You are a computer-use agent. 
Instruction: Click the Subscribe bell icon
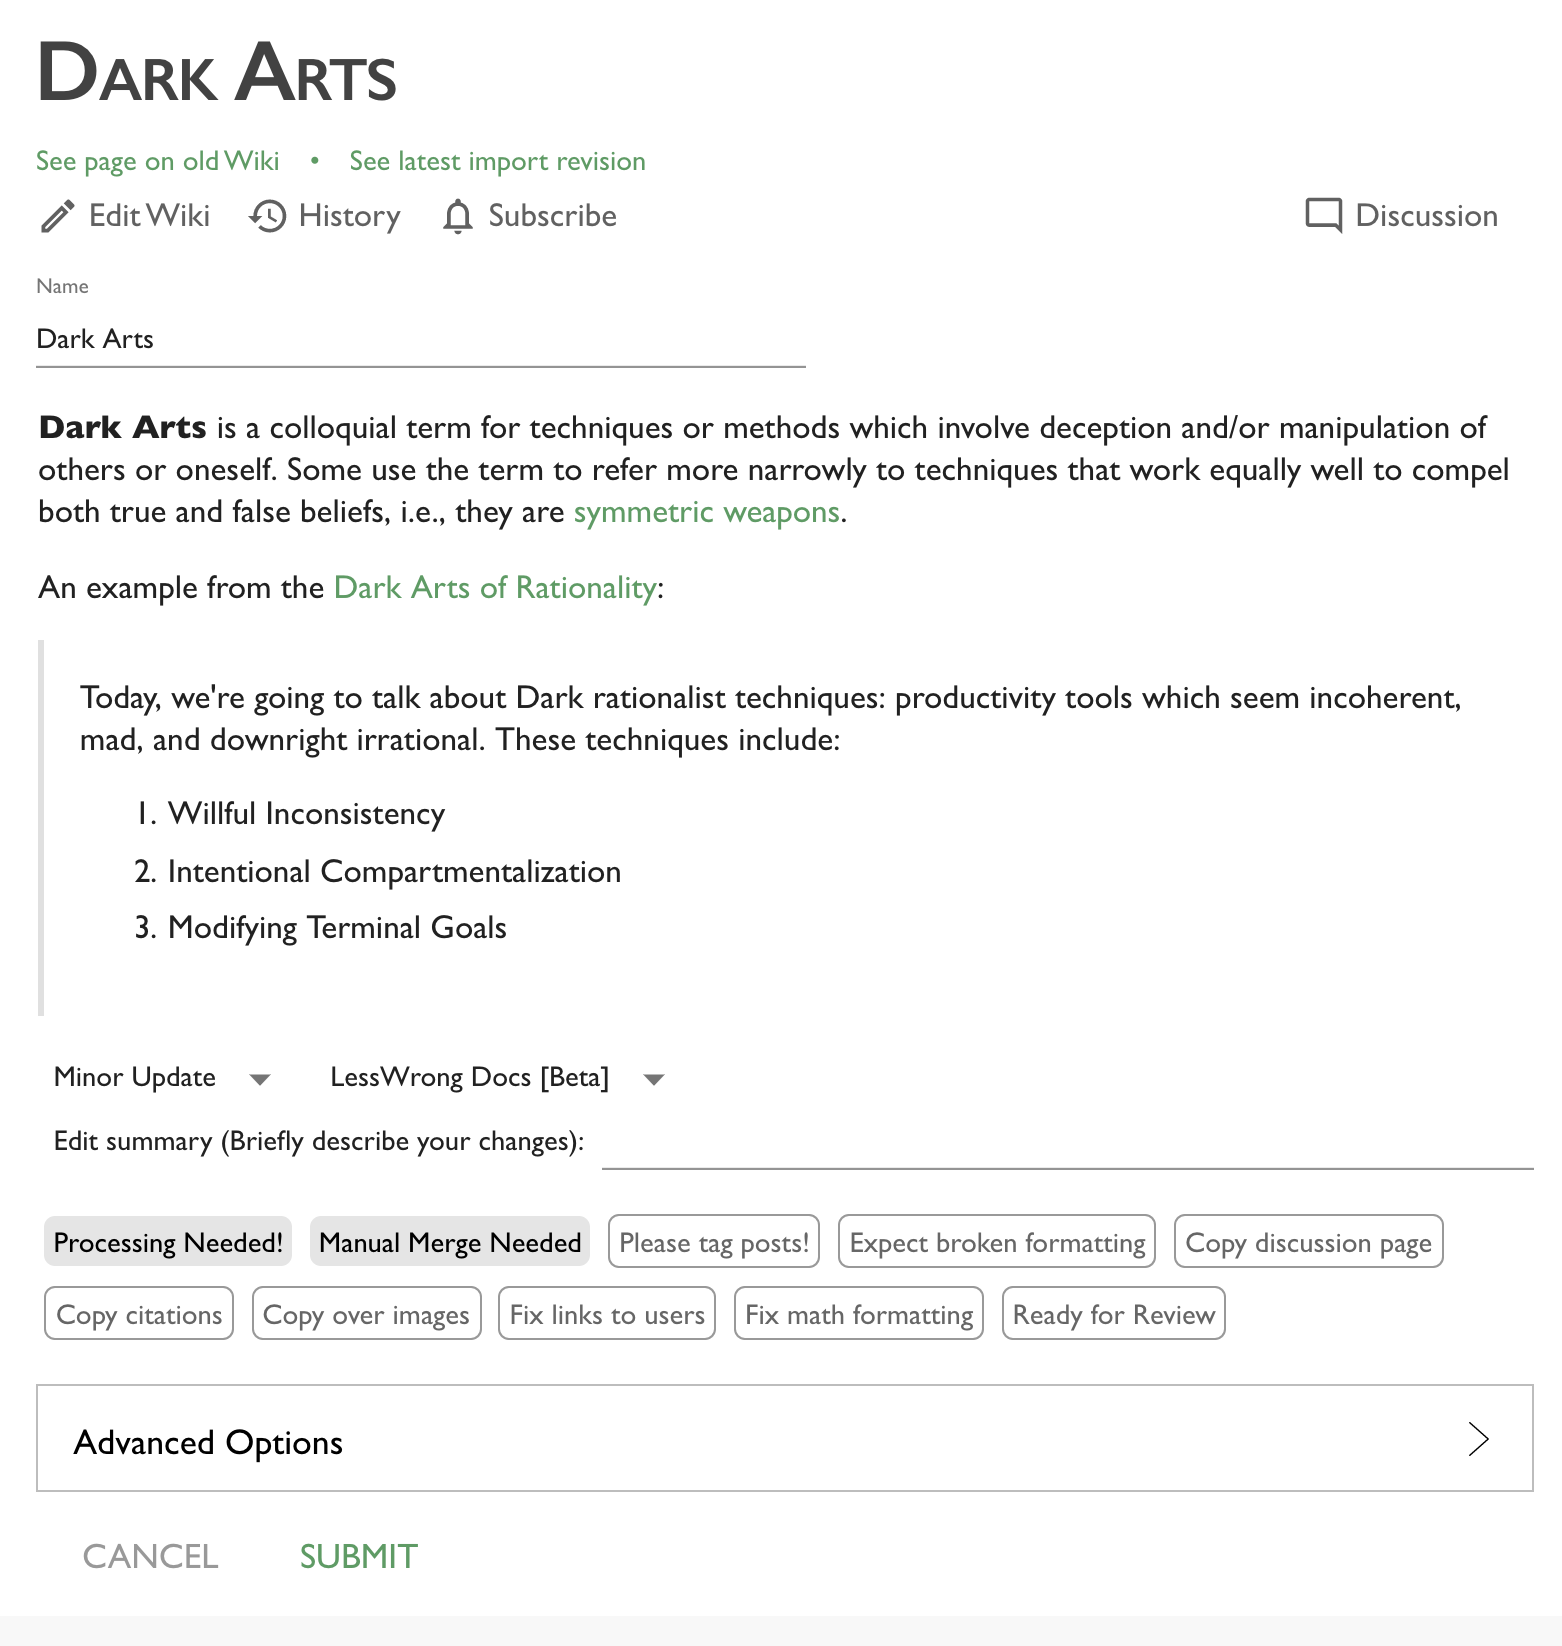458,216
